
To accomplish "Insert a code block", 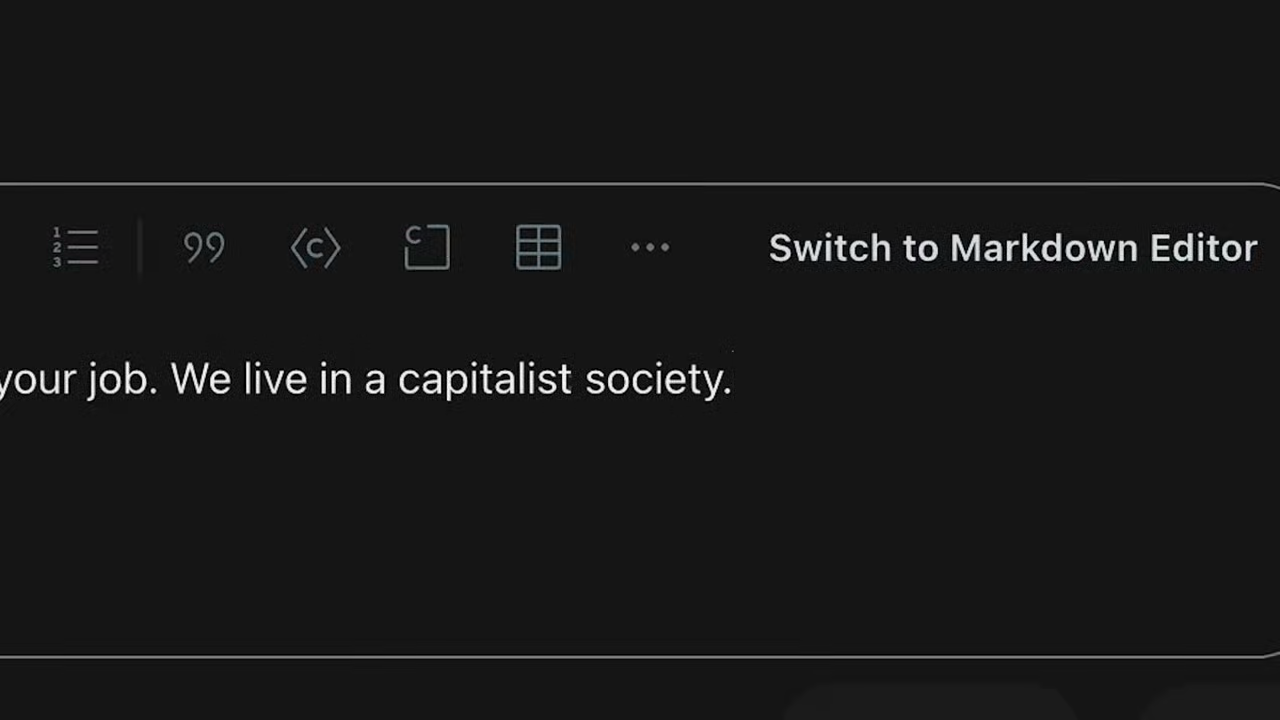I will click(x=427, y=248).
